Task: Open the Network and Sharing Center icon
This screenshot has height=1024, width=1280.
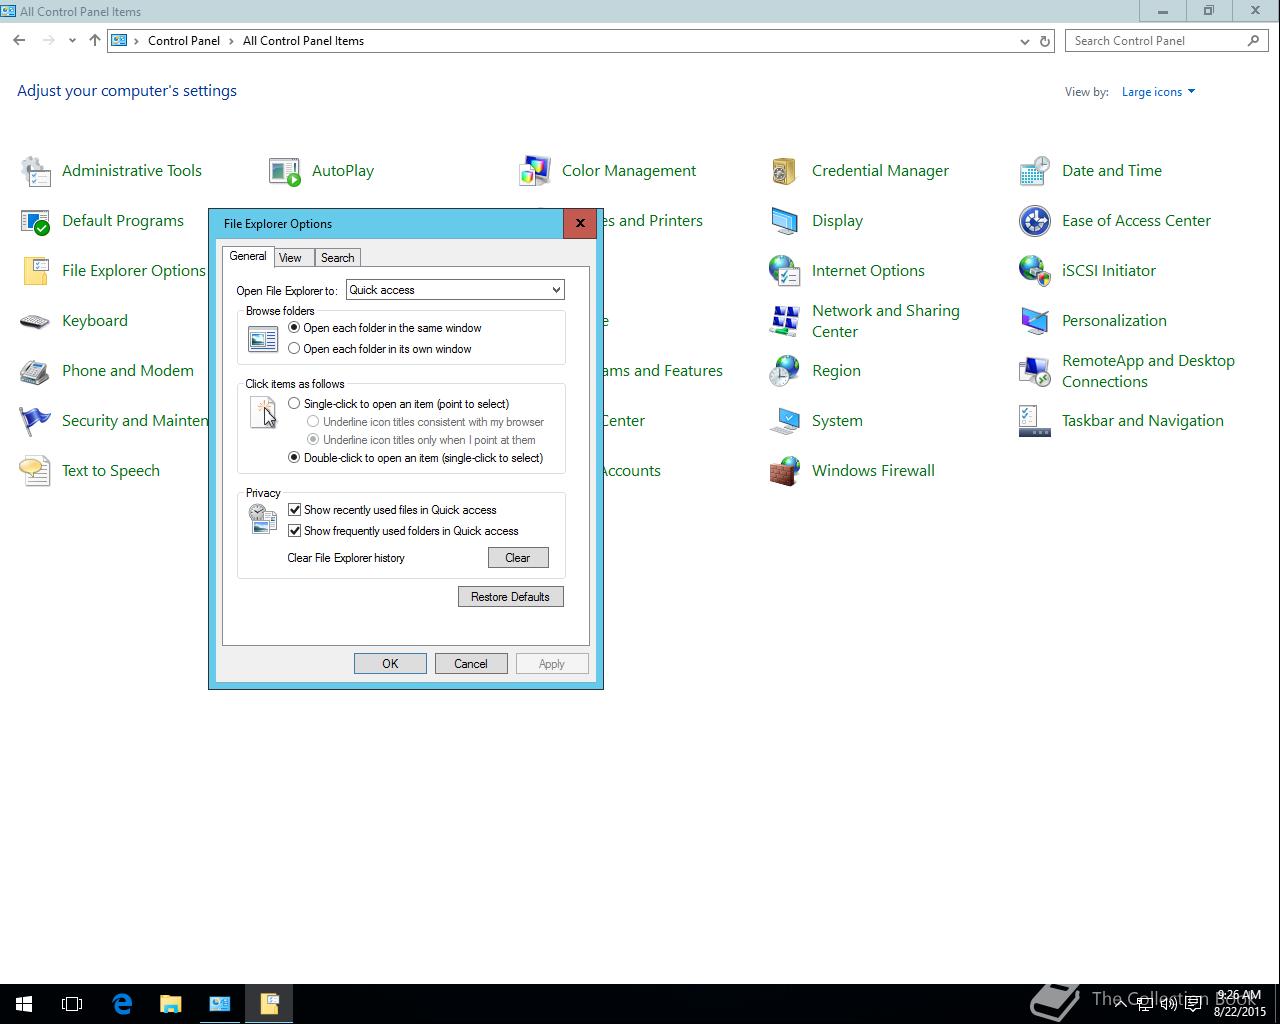Action: tap(785, 321)
